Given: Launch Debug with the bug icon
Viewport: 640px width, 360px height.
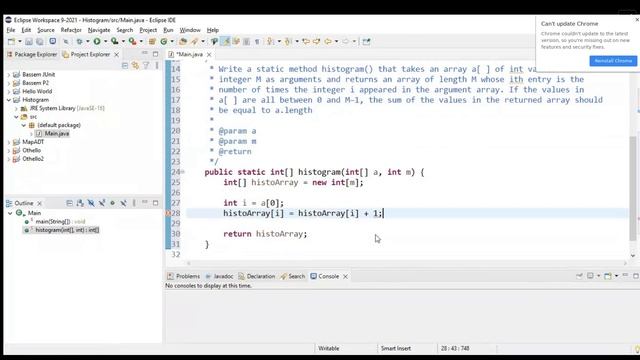Looking at the screenshot, I should [79, 41].
